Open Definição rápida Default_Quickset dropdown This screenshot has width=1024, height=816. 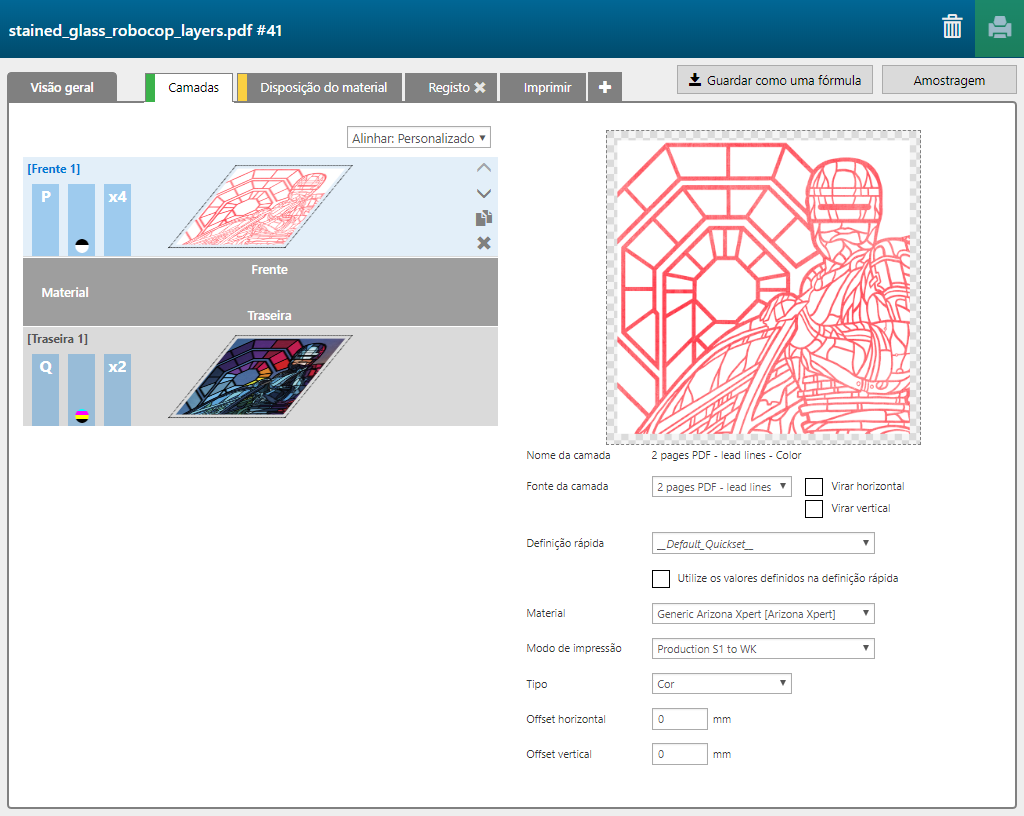(763, 543)
